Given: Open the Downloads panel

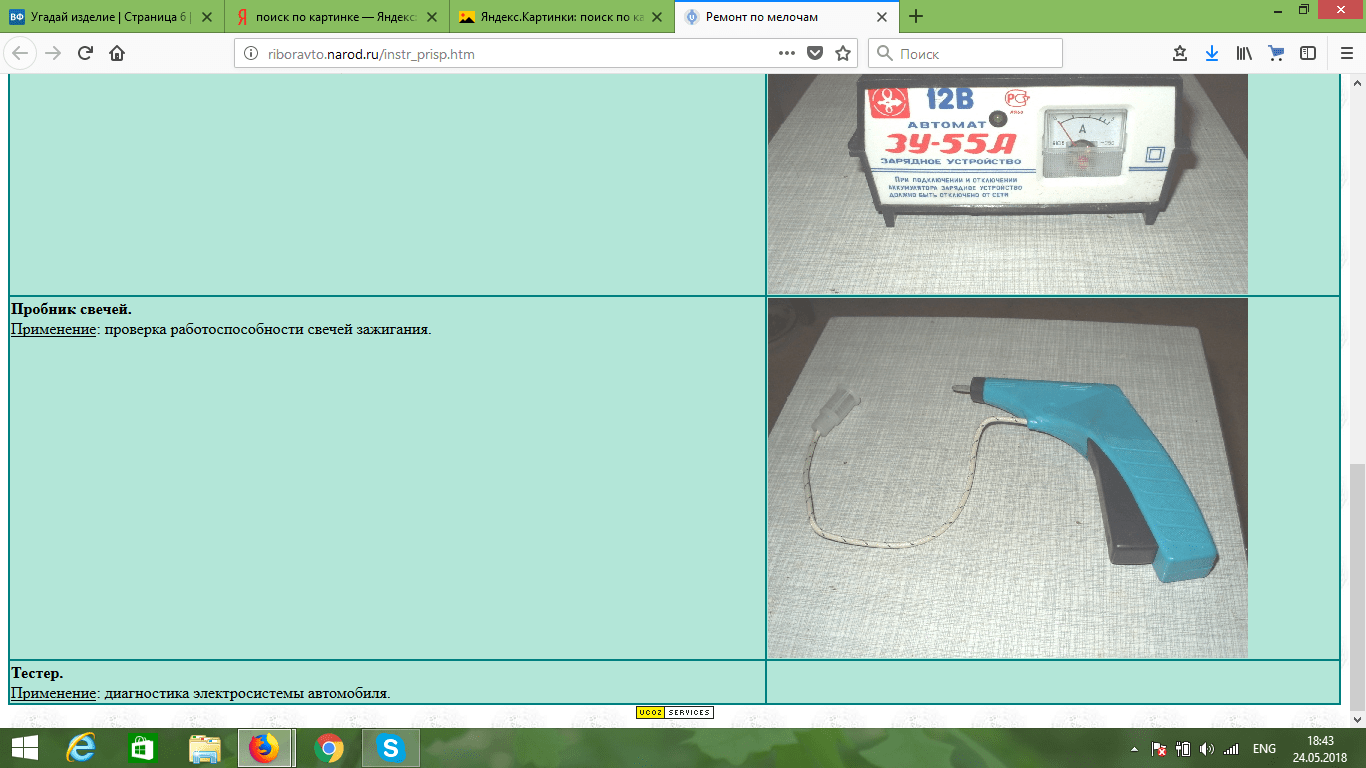Looking at the screenshot, I should (x=1212, y=54).
